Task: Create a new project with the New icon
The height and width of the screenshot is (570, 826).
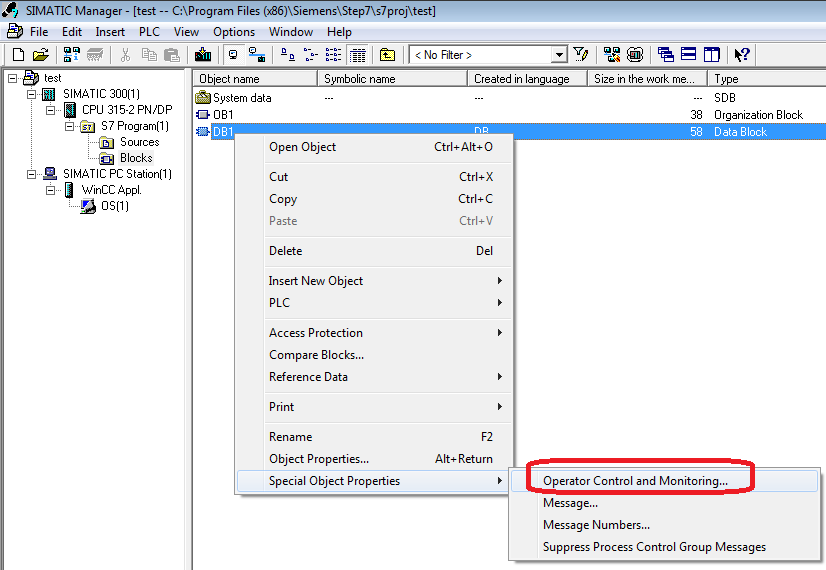Action: (18, 55)
